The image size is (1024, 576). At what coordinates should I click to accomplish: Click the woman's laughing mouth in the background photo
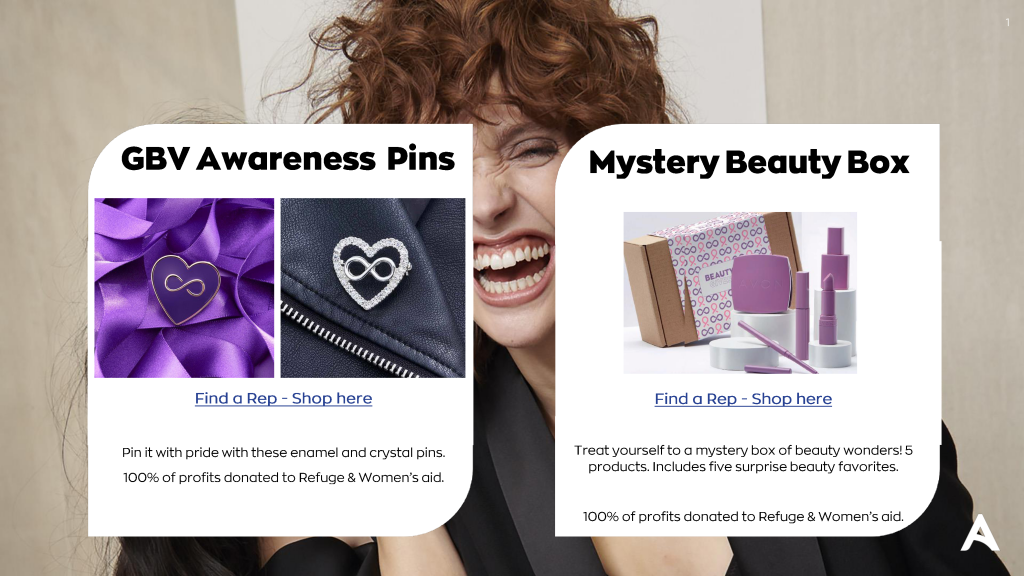tap(514, 266)
